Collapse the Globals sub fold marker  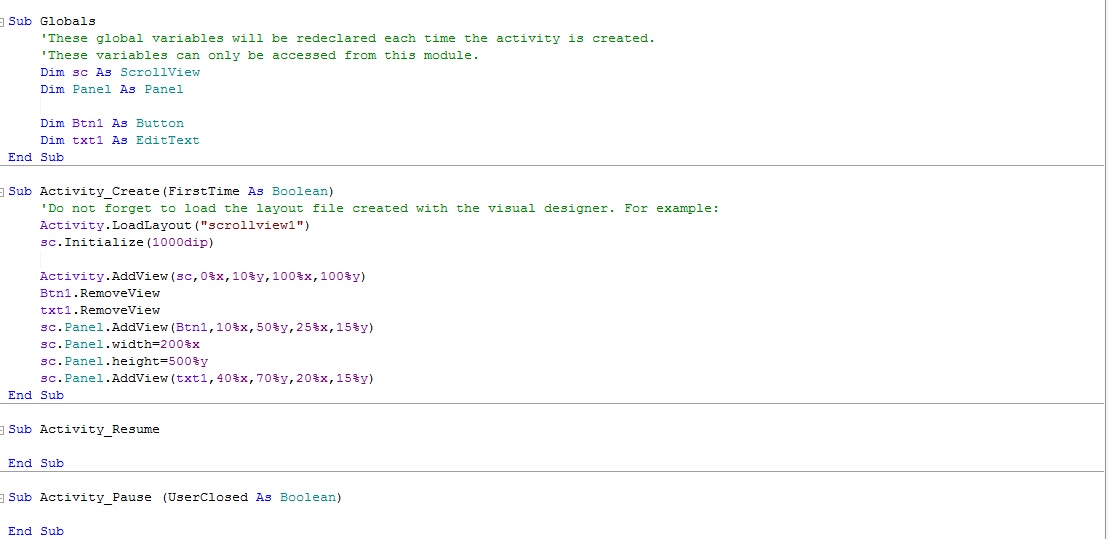[x=4, y=22]
